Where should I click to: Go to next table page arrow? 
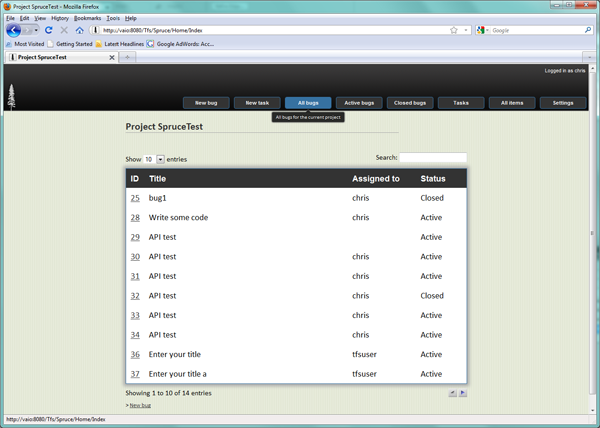point(463,393)
